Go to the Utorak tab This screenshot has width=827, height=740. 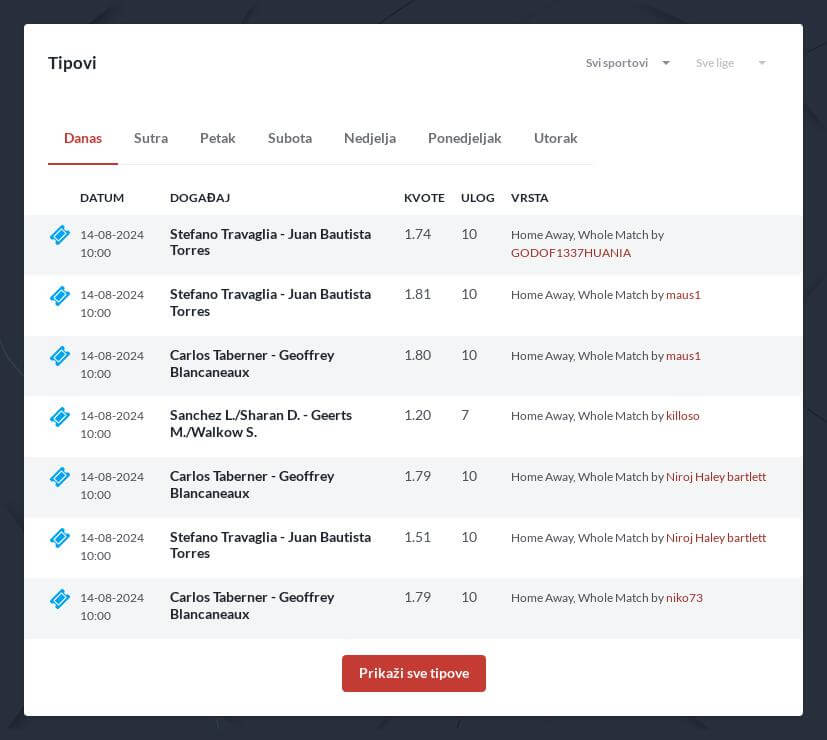pyautogui.click(x=555, y=138)
